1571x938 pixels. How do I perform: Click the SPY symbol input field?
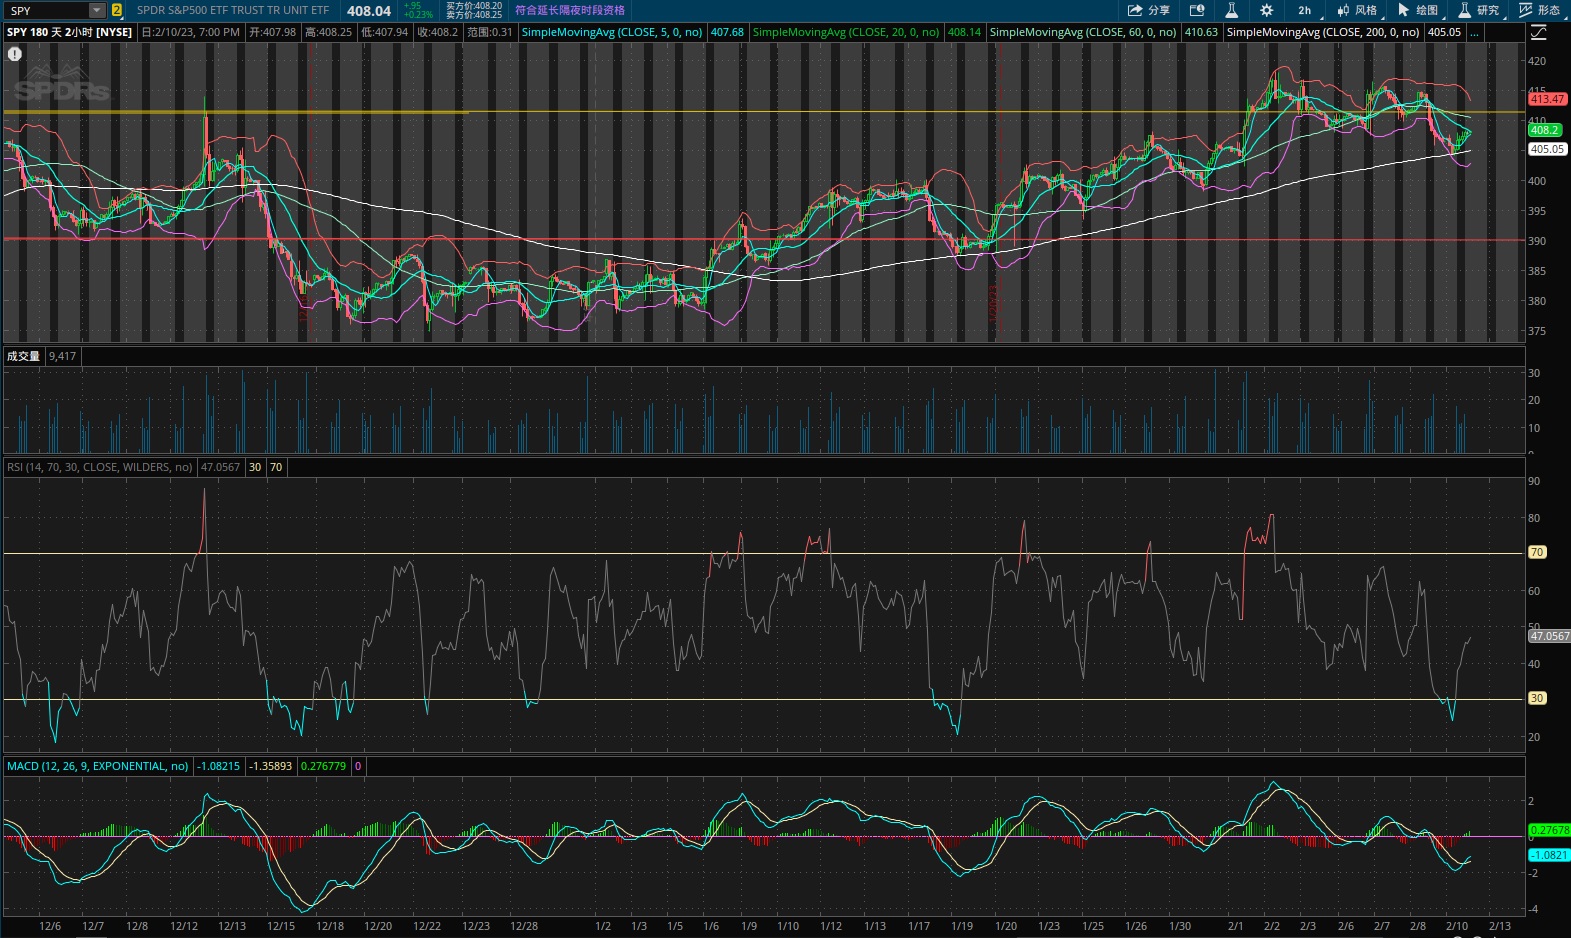click(47, 10)
